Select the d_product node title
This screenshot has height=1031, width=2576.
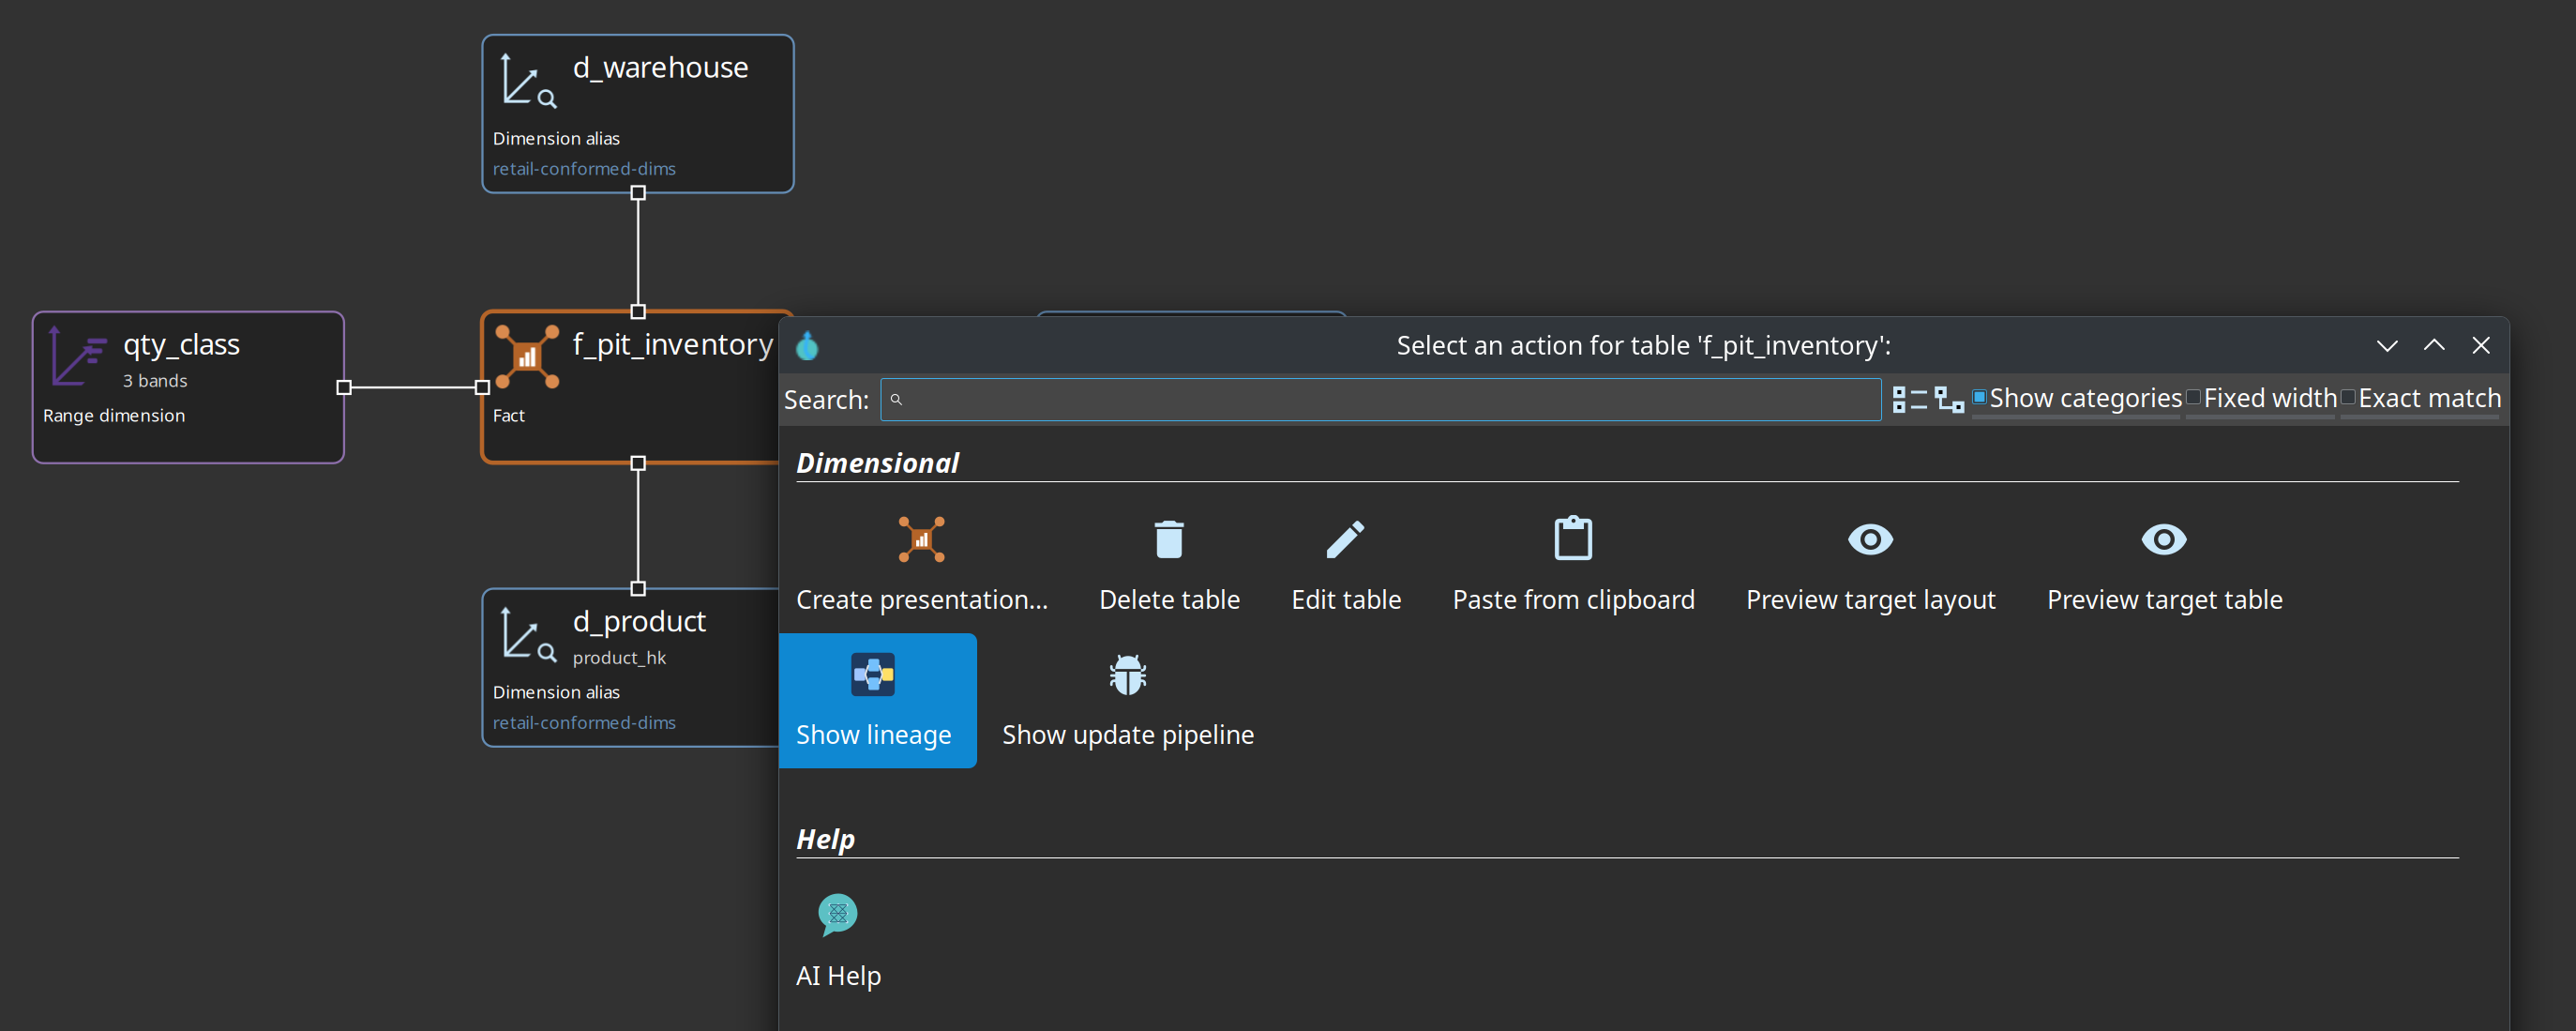click(x=639, y=622)
